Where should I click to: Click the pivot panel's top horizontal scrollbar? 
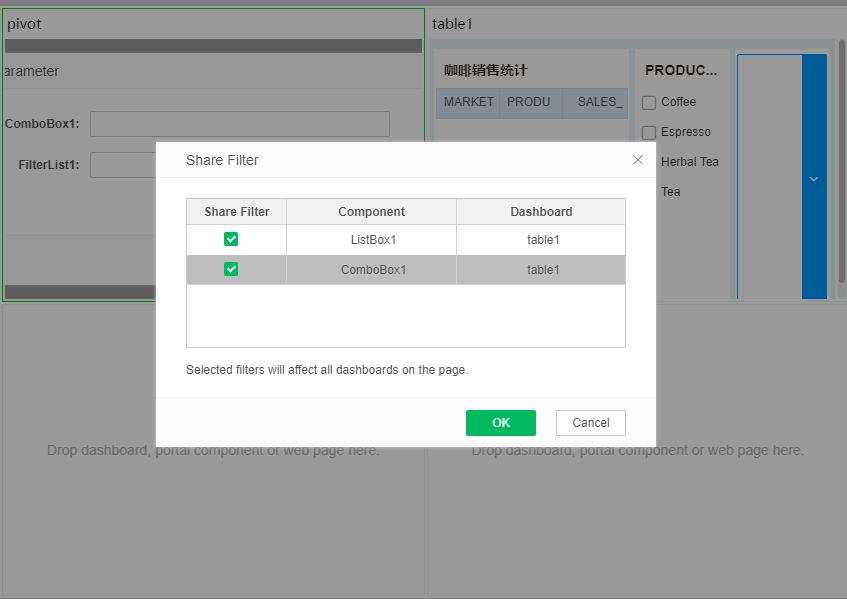pyautogui.click(x=213, y=46)
